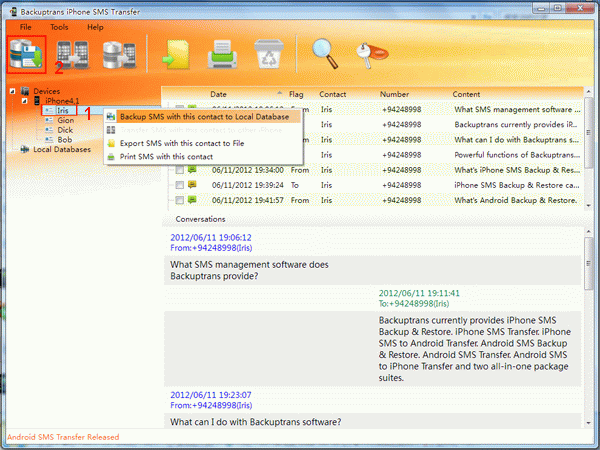Click content cell "What SMS management software ..."
Viewport: 600px width, 450px height.
(x=517, y=109)
